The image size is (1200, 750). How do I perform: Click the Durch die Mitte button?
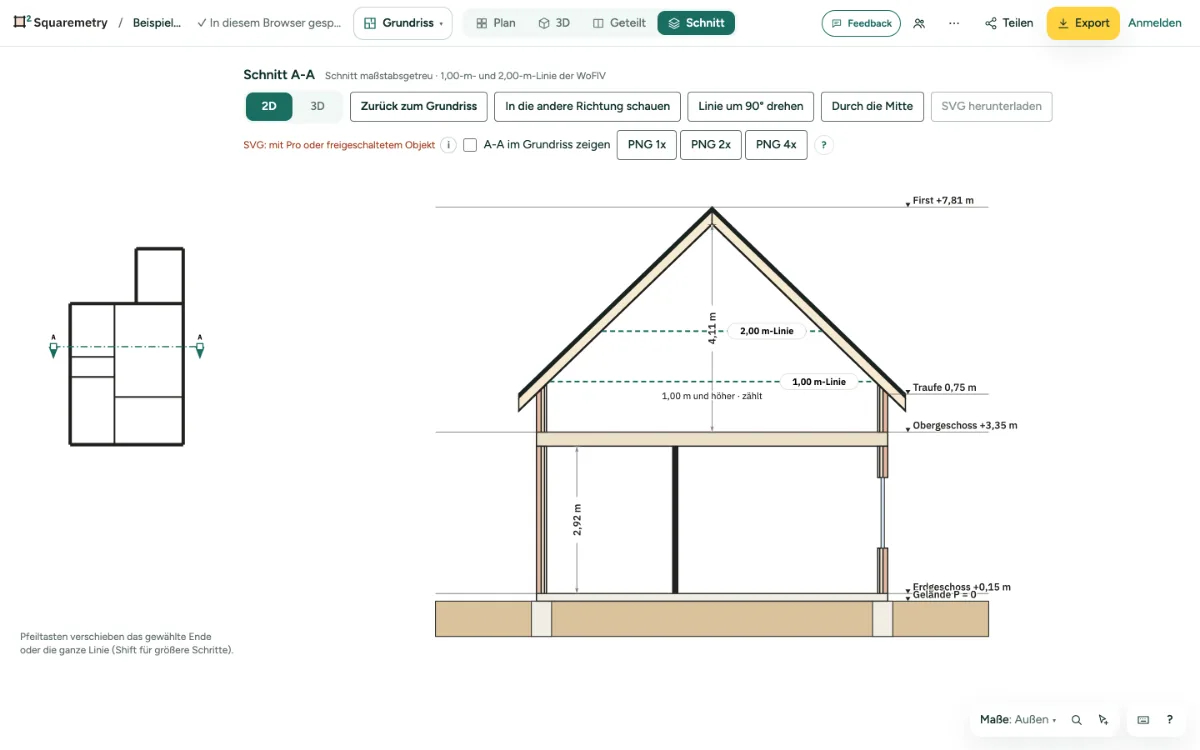pyautogui.click(x=872, y=106)
